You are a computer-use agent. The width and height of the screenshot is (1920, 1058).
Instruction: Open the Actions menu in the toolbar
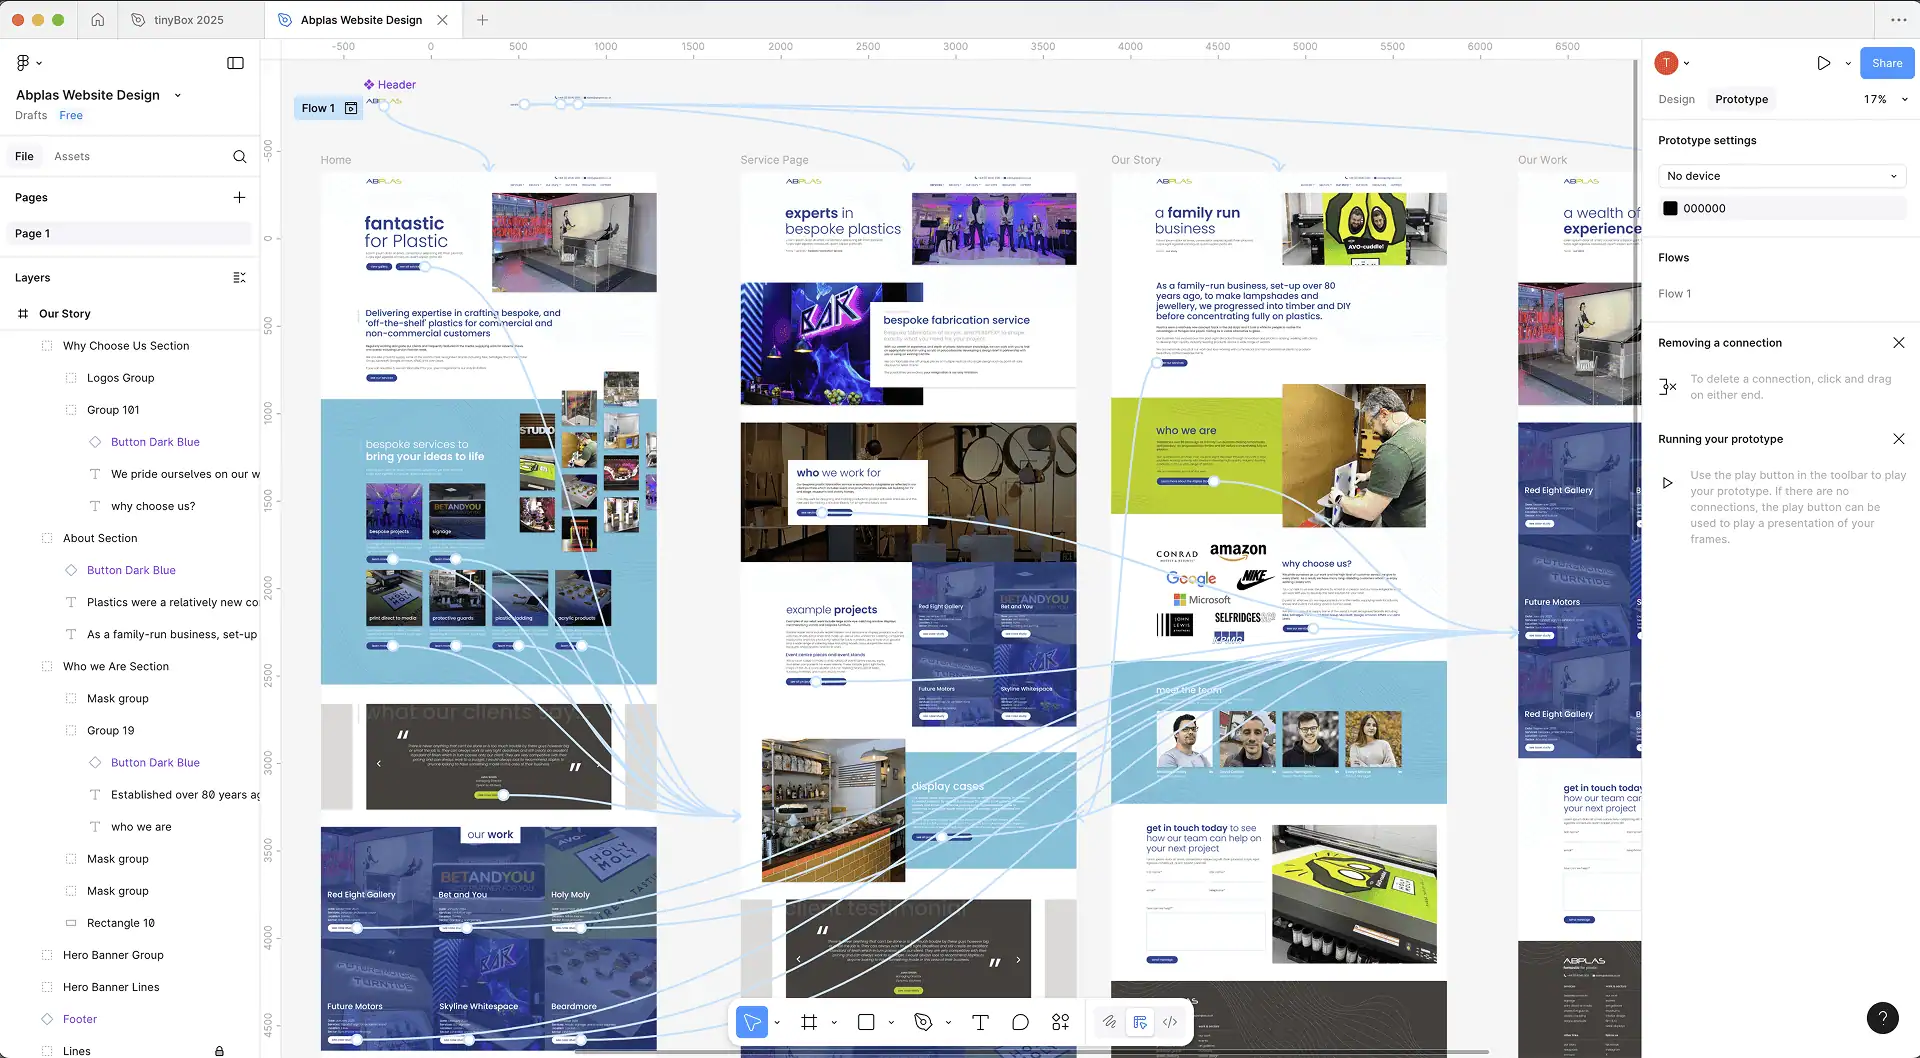[1060, 1022]
